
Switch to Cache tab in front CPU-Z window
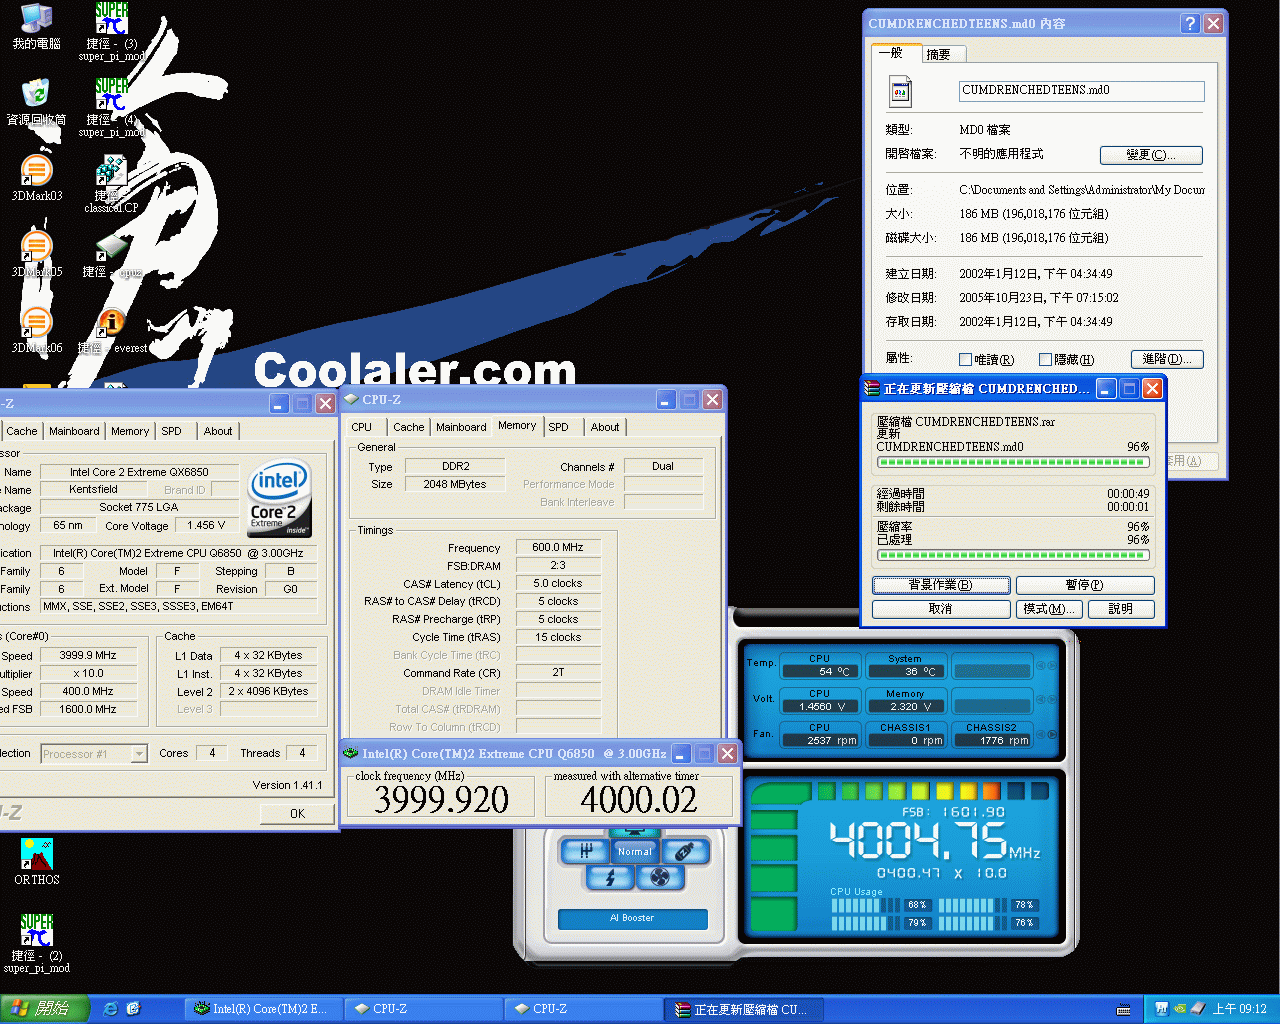click(408, 427)
